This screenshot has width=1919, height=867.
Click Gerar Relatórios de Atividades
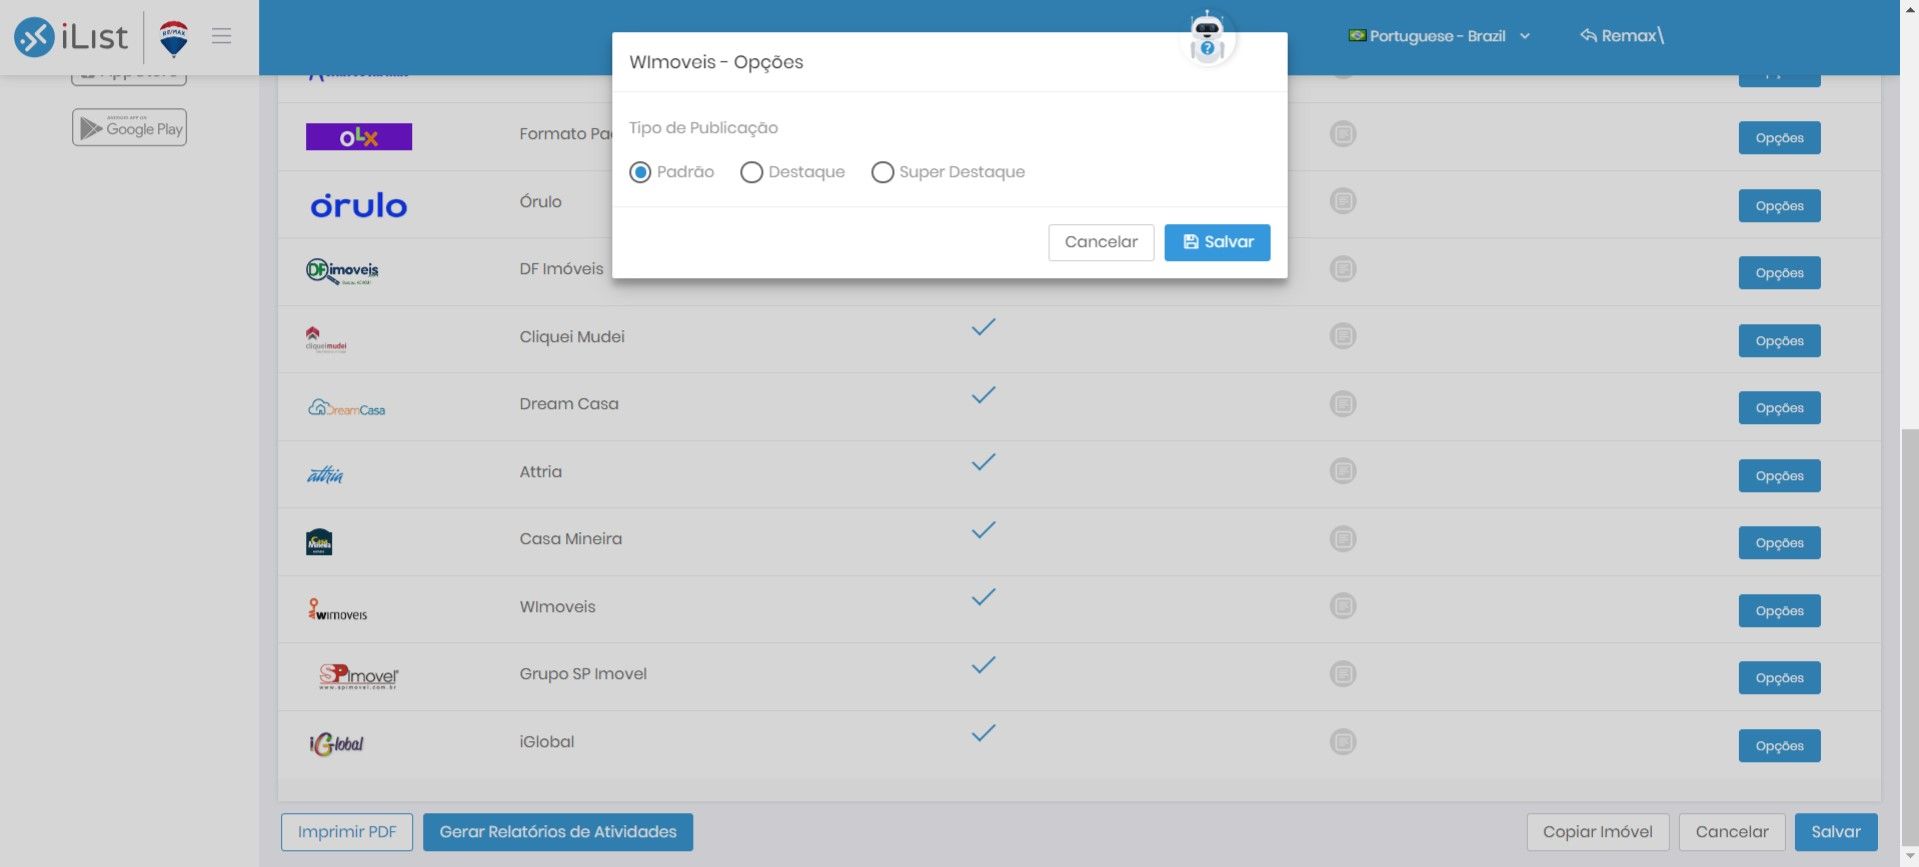point(558,832)
